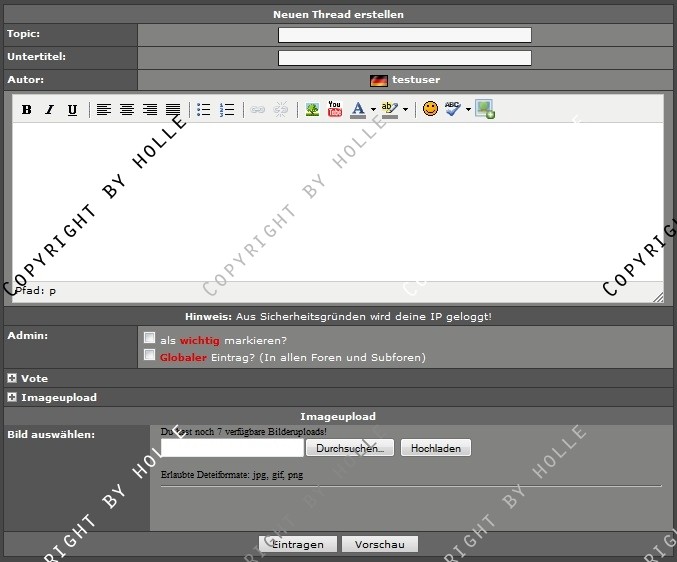Run the ABC spellchecker
Image resolution: width=677 pixels, height=562 pixels.
tap(452, 109)
